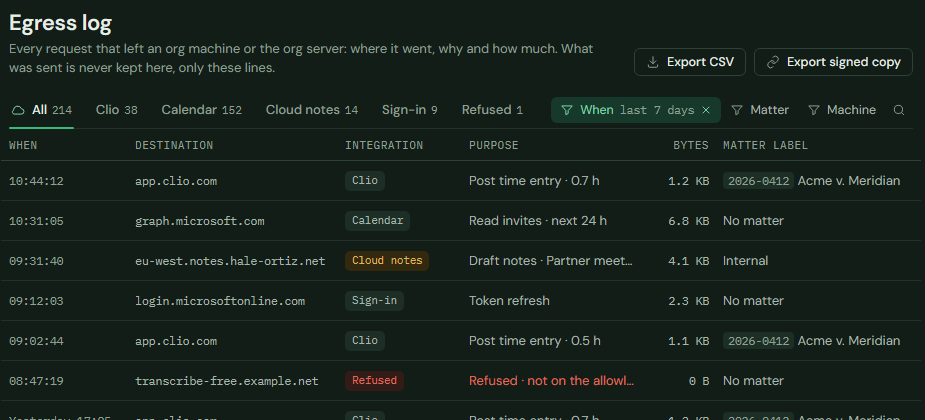Open the Machine filter
Screen dimensions: 925x420
842,110
